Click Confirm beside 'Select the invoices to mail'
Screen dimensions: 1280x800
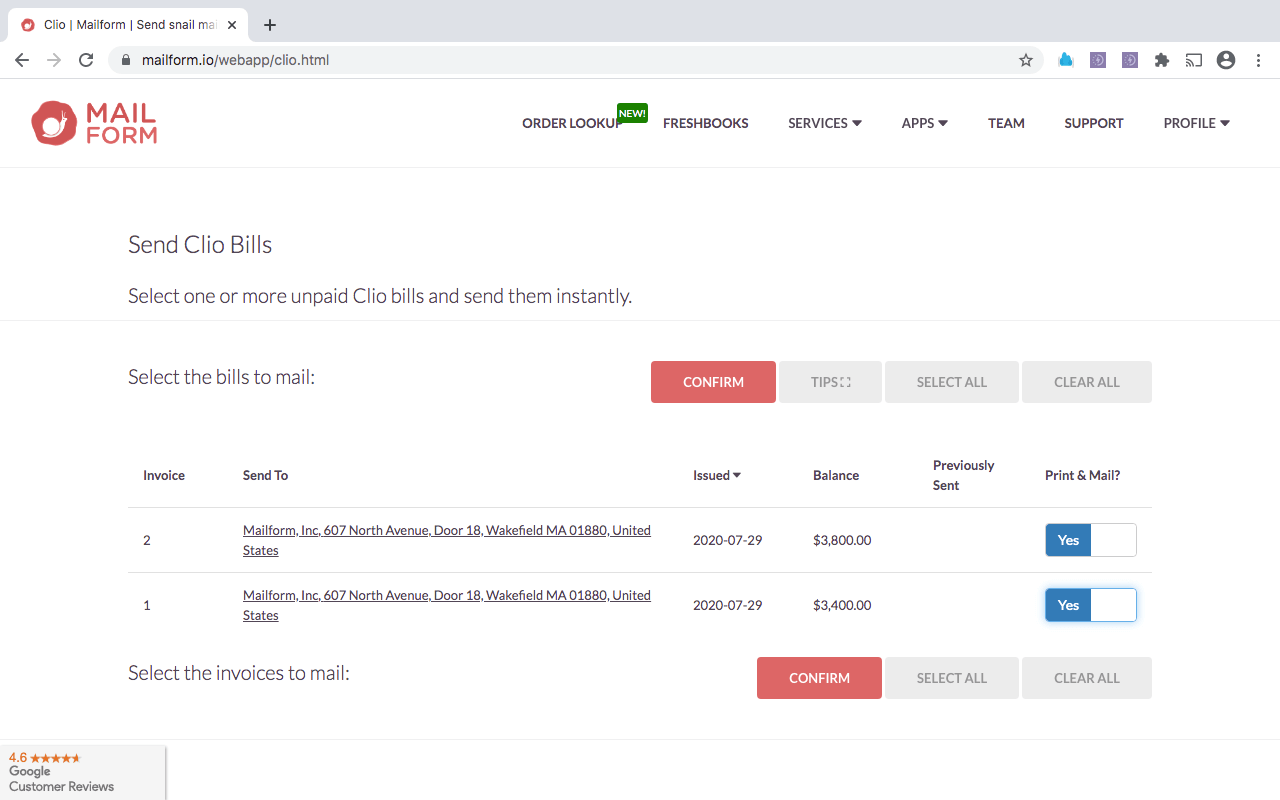pos(819,678)
